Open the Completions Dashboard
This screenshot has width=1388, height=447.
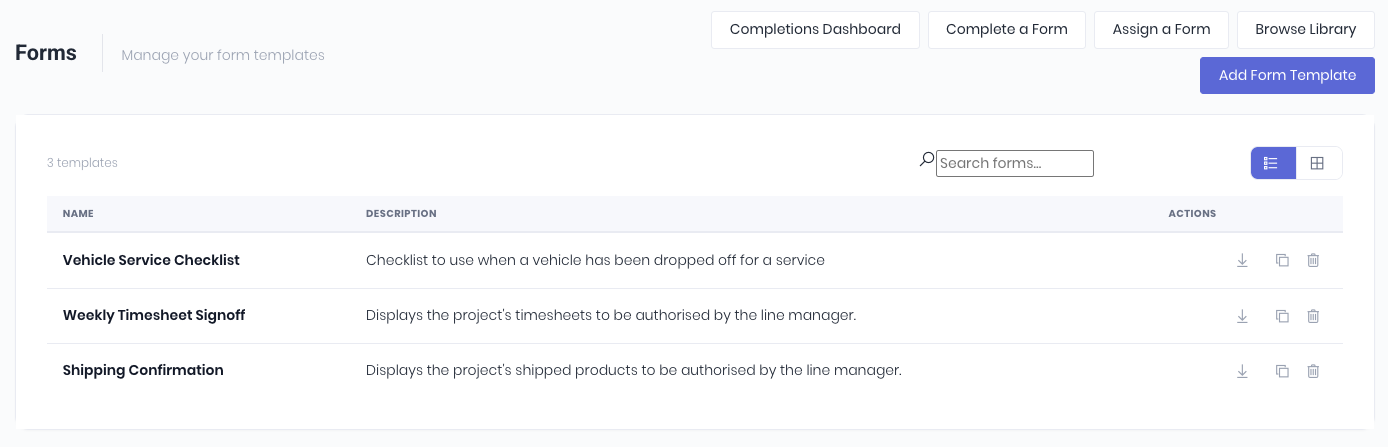pos(815,30)
